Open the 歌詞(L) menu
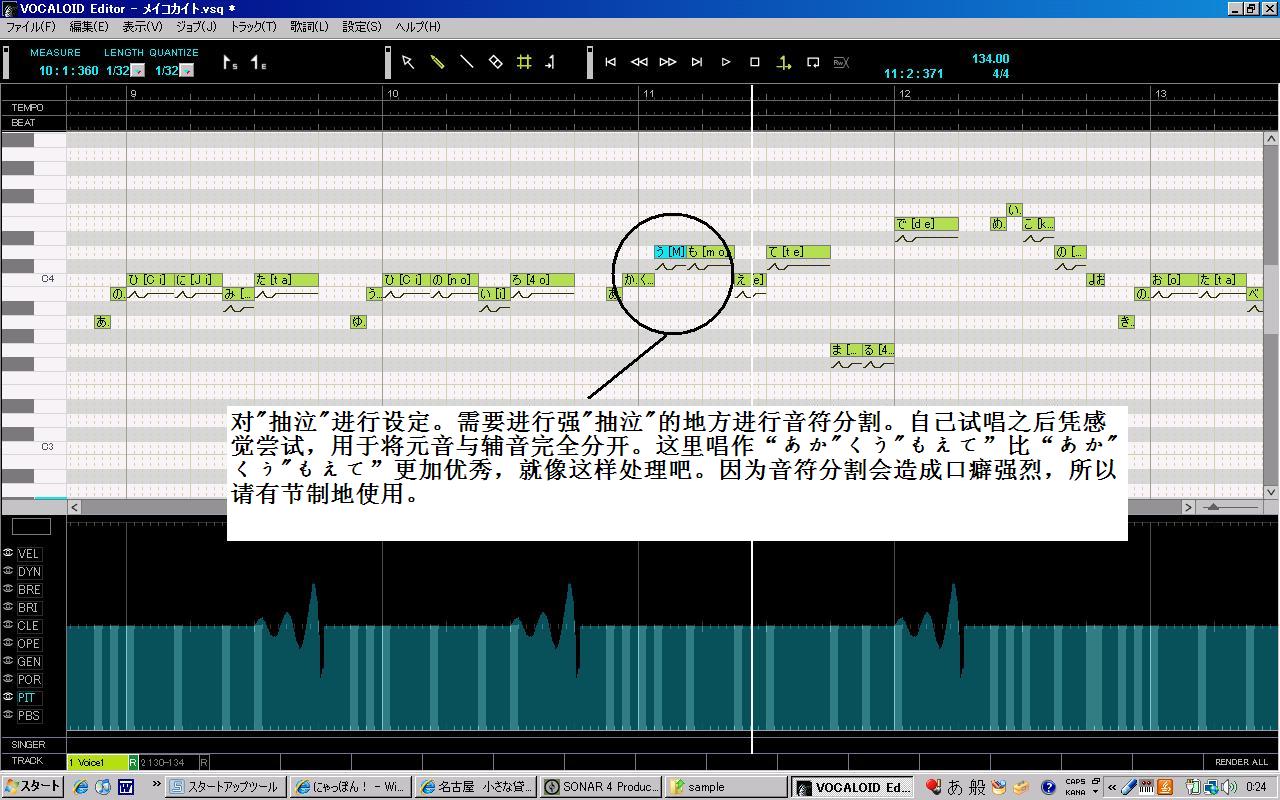The height and width of the screenshot is (800, 1280). point(309,27)
